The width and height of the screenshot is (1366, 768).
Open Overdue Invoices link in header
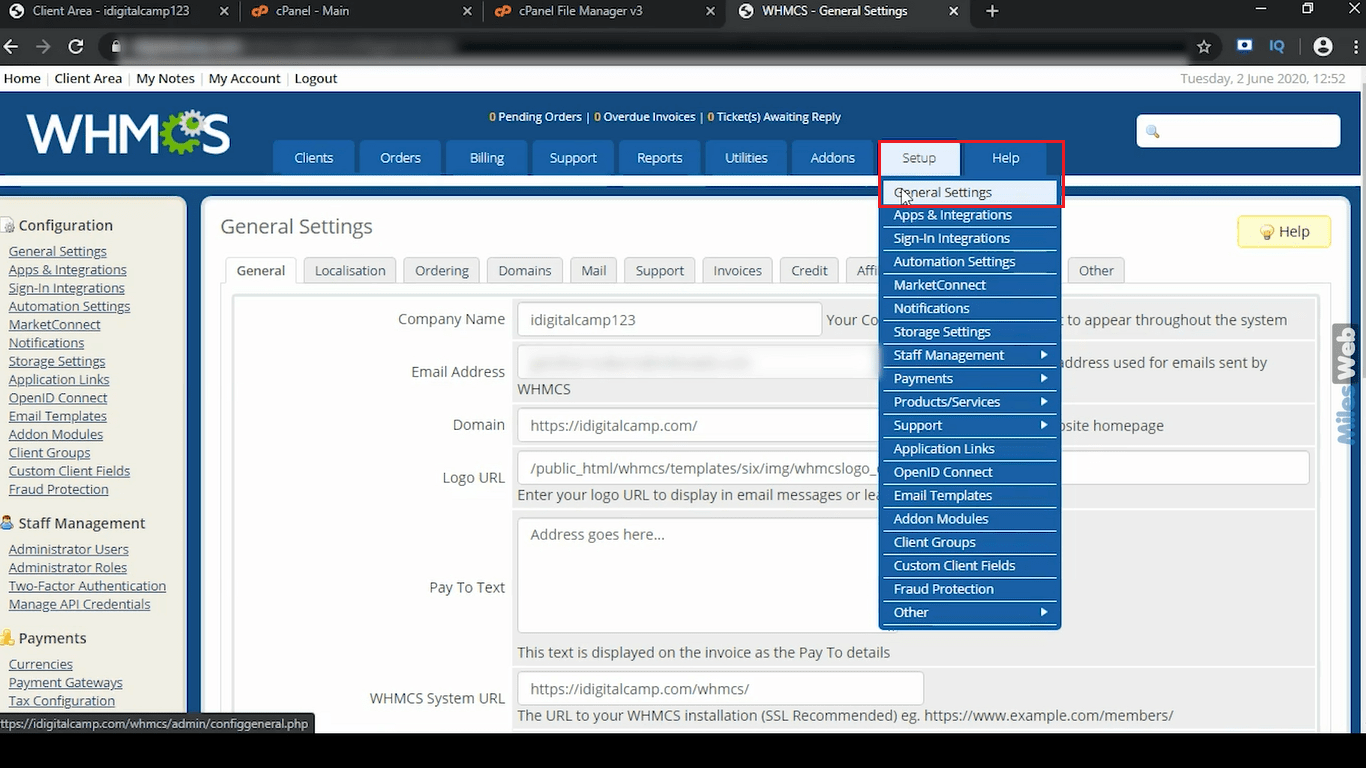click(645, 117)
